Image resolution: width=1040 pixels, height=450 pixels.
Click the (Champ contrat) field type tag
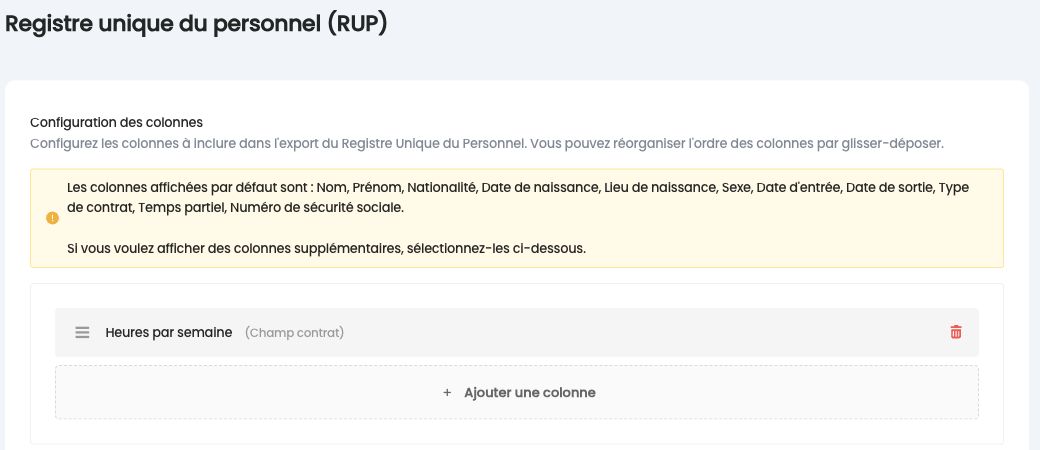[x=294, y=333]
